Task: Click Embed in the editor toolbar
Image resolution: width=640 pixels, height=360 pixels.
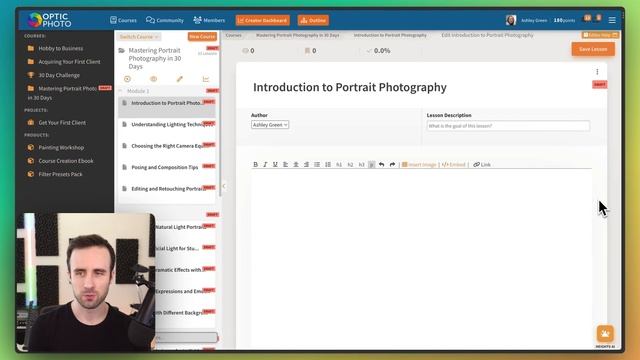Action: click(x=453, y=164)
